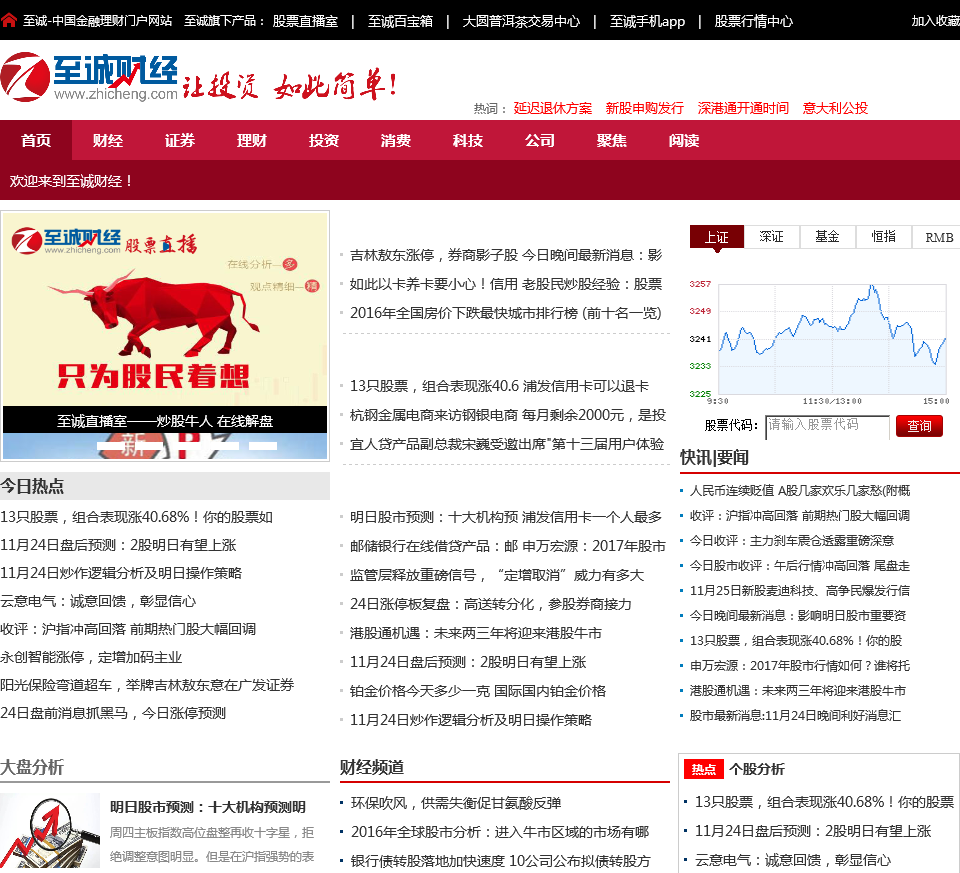
Task: Open 申万宏源：2017年股市行情如何 in 快讯要闻
Action: 800,665
